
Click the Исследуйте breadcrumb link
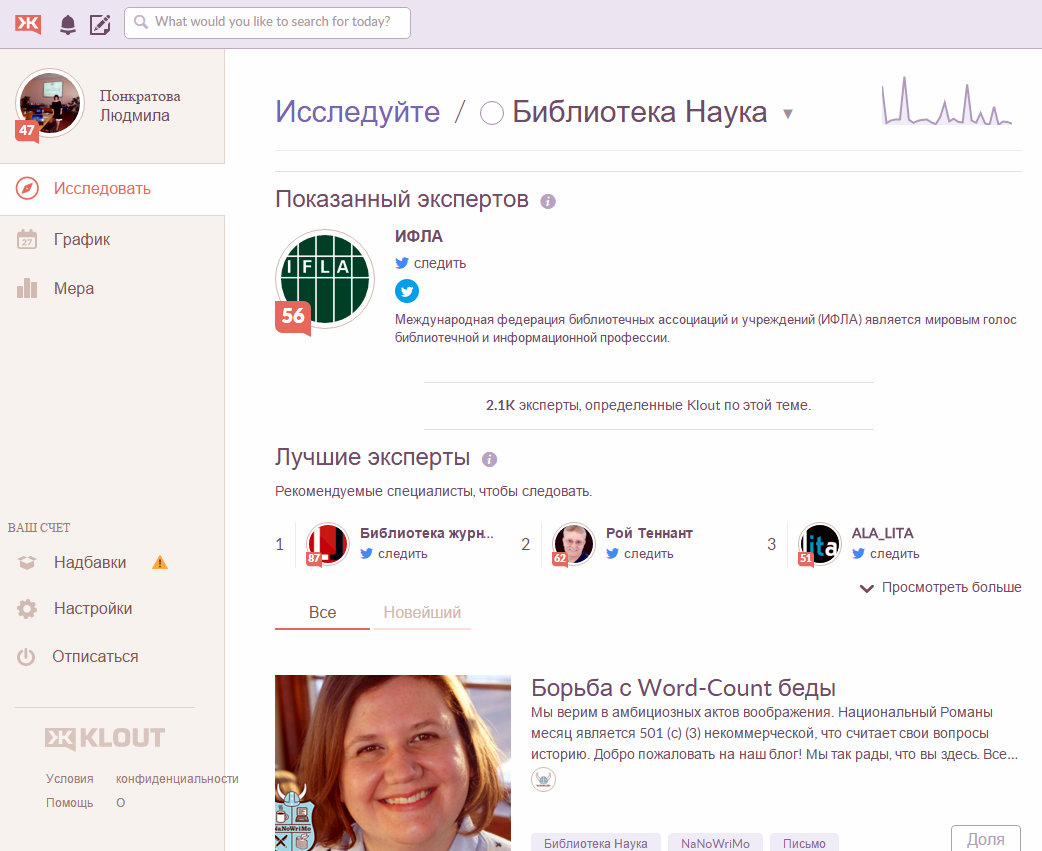coord(358,112)
